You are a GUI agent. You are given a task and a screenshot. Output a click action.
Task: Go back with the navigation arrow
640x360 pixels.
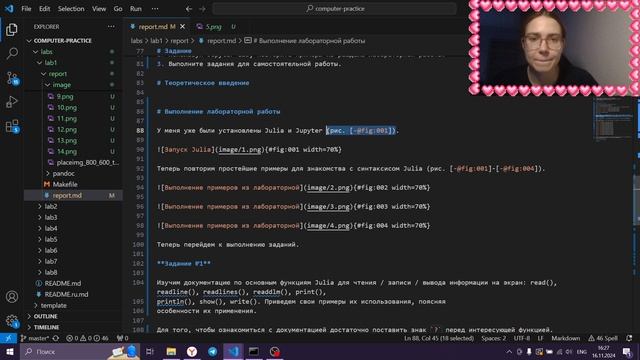(189, 9)
